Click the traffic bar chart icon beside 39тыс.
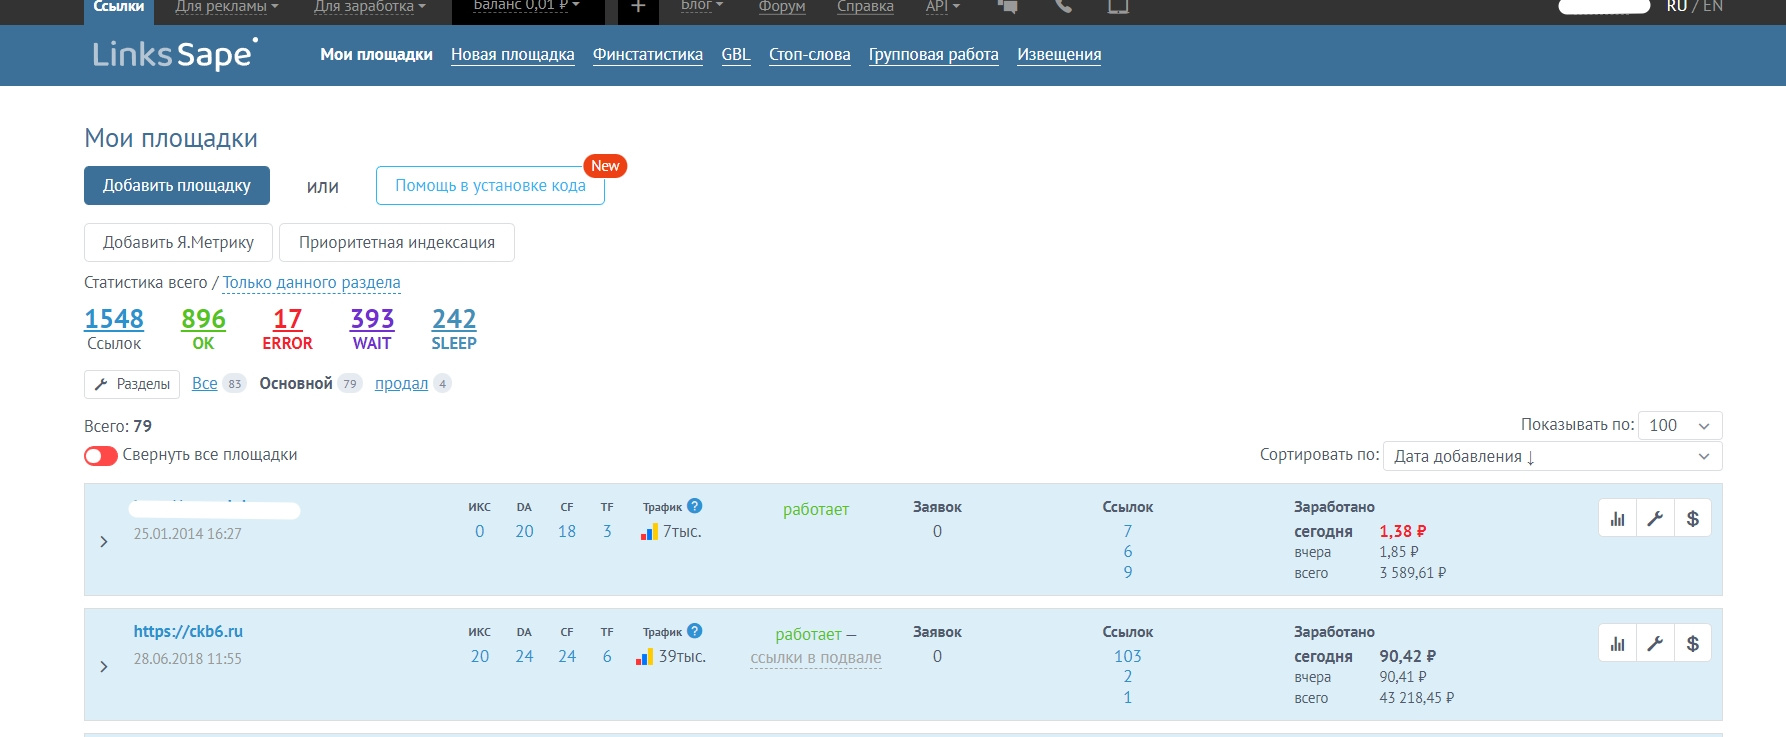This screenshot has width=1786, height=737. [x=645, y=657]
